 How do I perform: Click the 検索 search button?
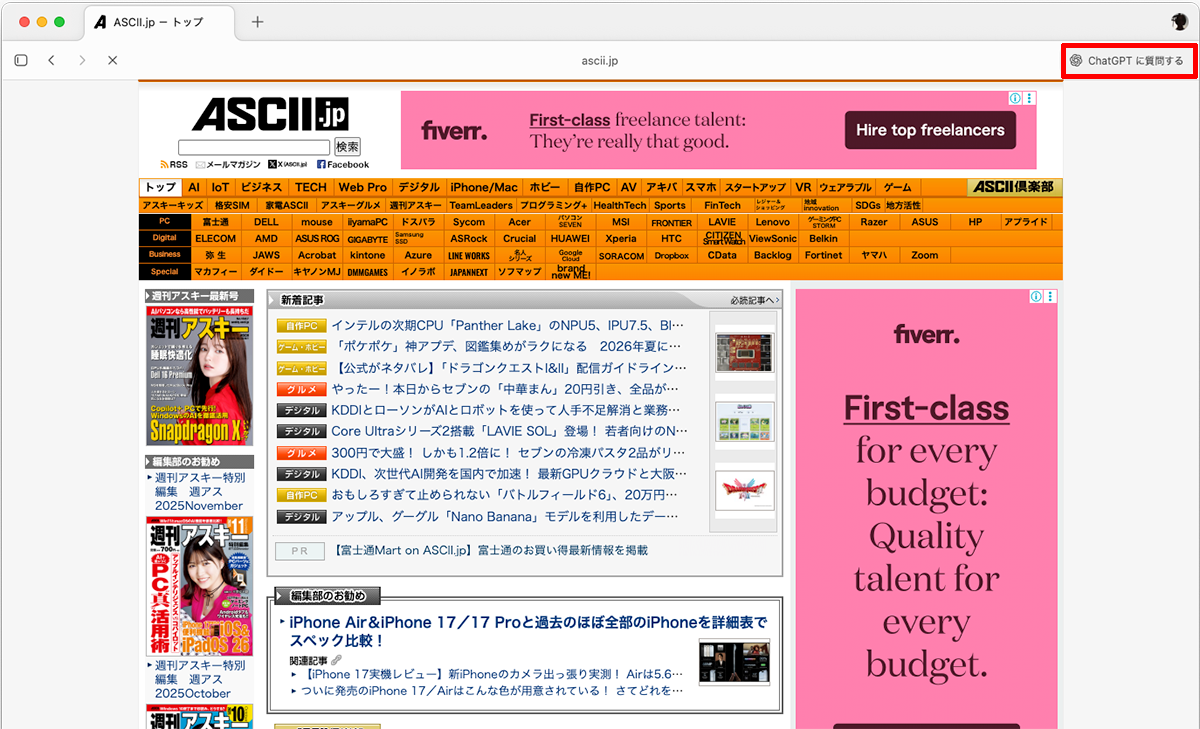pyautogui.click(x=347, y=147)
